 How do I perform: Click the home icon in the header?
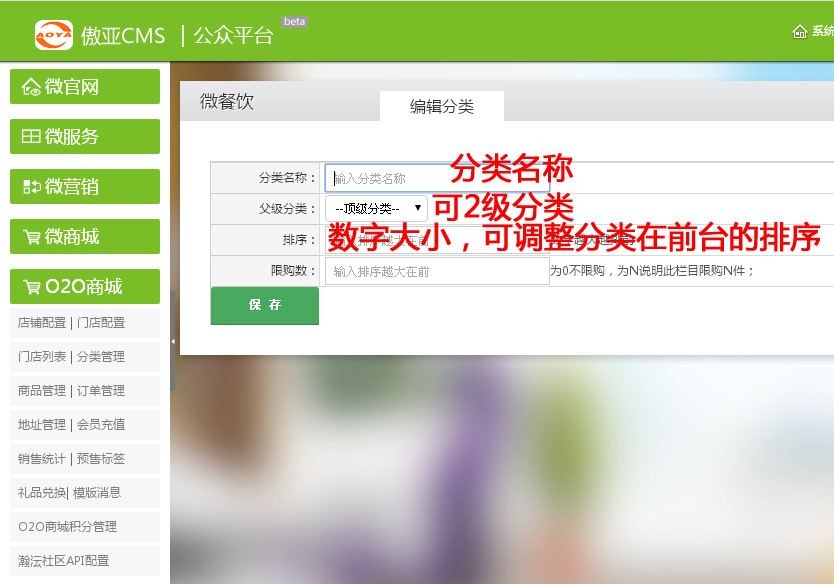tap(799, 32)
